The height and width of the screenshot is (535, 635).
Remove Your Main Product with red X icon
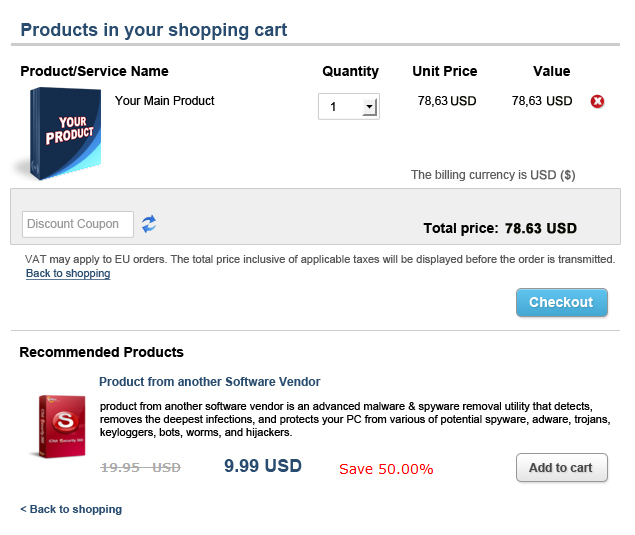[598, 101]
